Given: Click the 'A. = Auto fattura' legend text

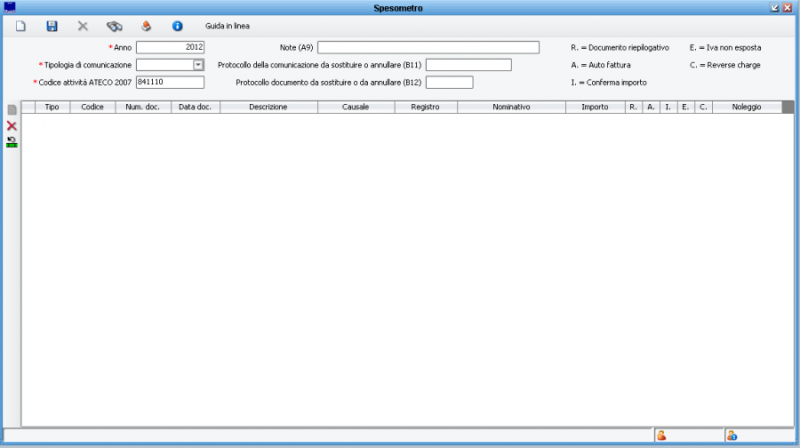Looking at the screenshot, I should click(601, 65).
